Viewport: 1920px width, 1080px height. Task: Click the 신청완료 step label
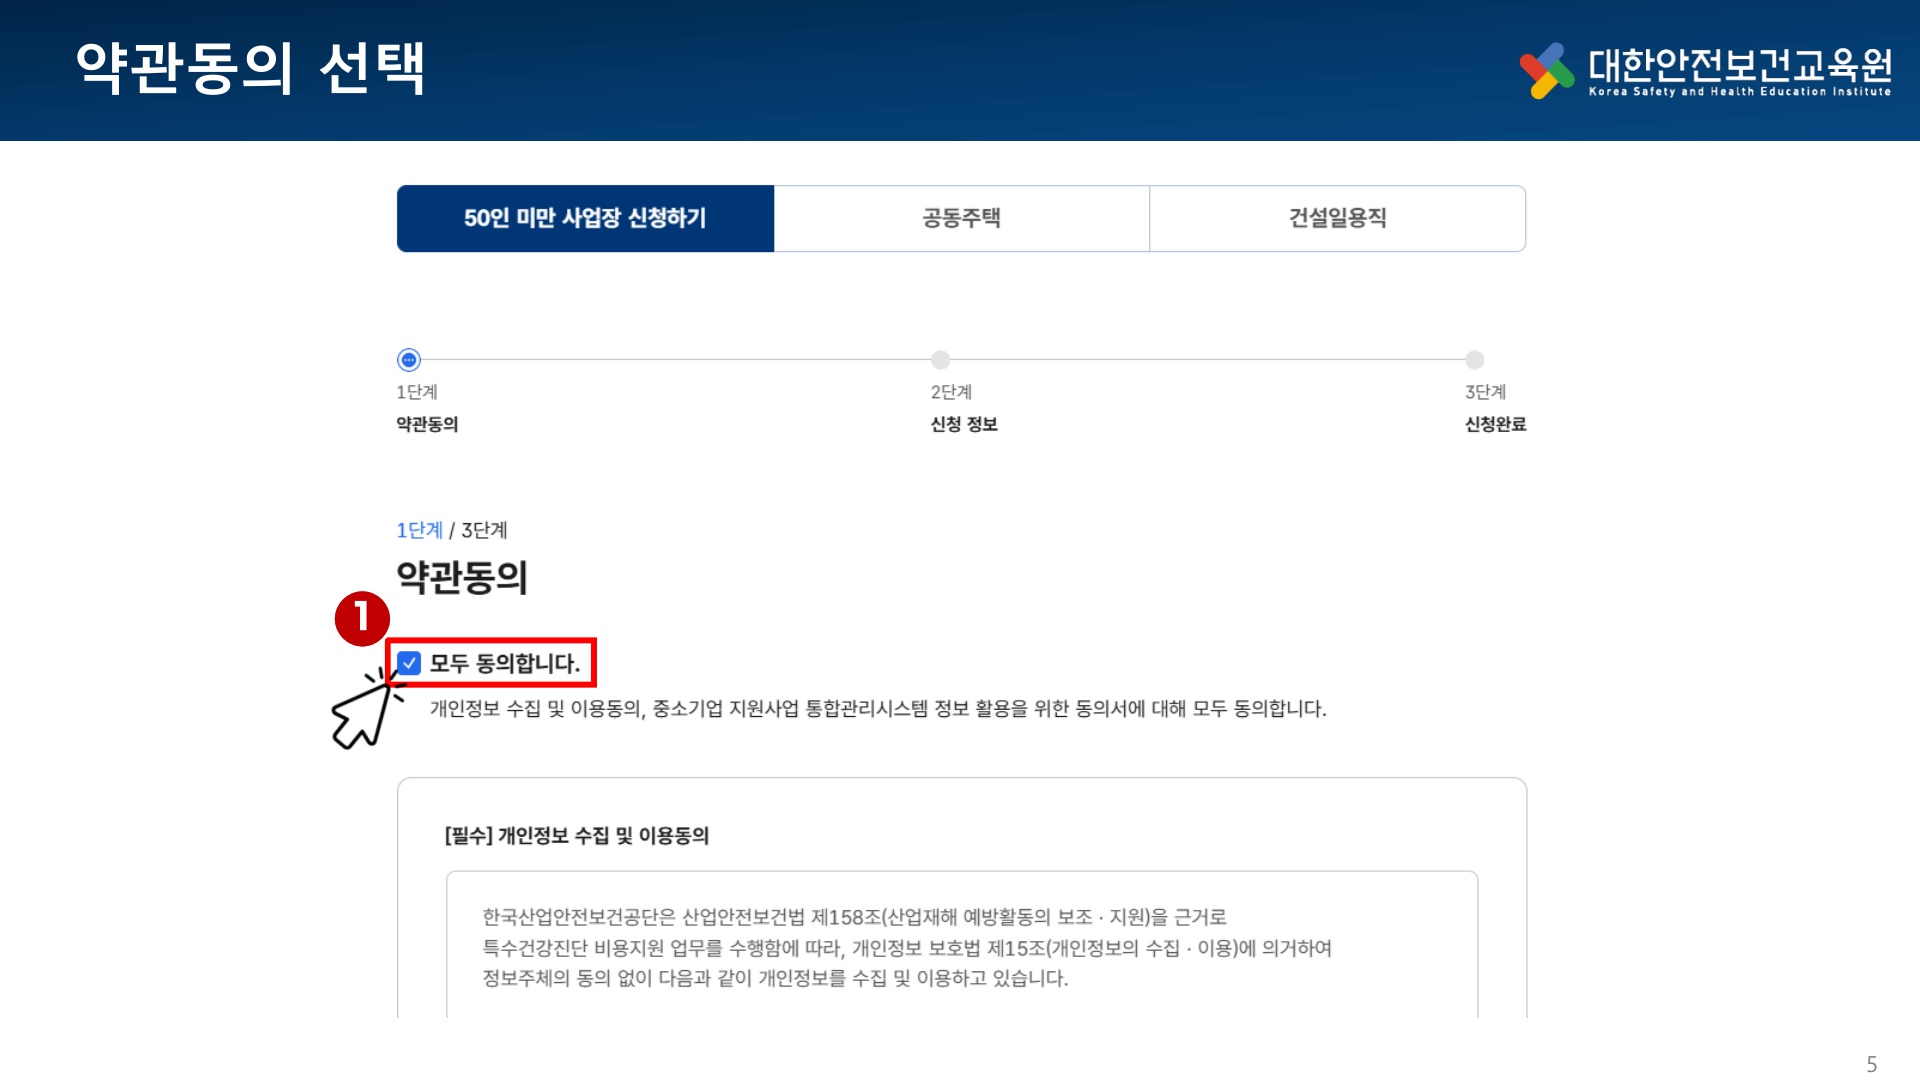[1495, 424]
